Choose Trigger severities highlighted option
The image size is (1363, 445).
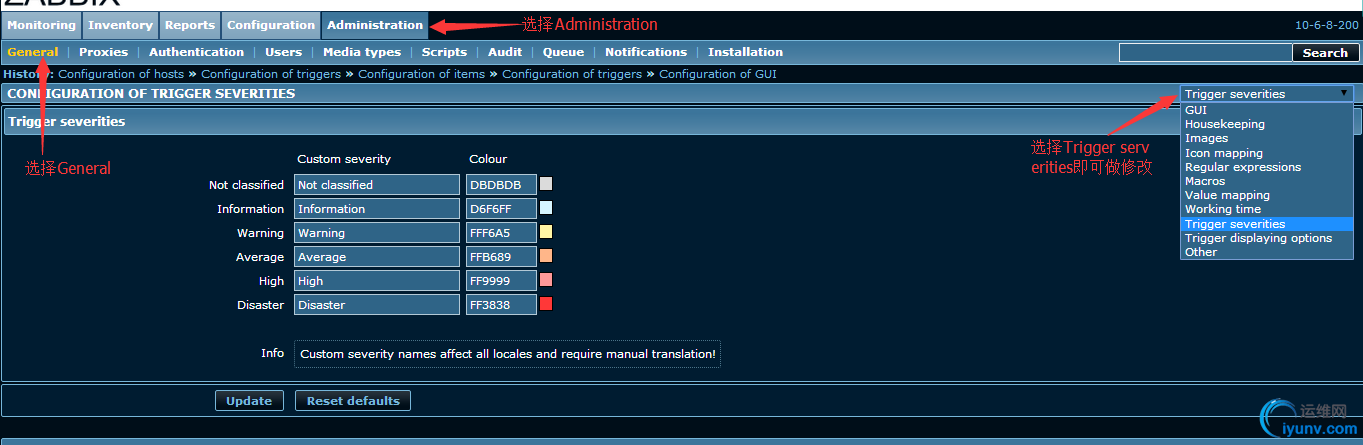[1267, 224]
